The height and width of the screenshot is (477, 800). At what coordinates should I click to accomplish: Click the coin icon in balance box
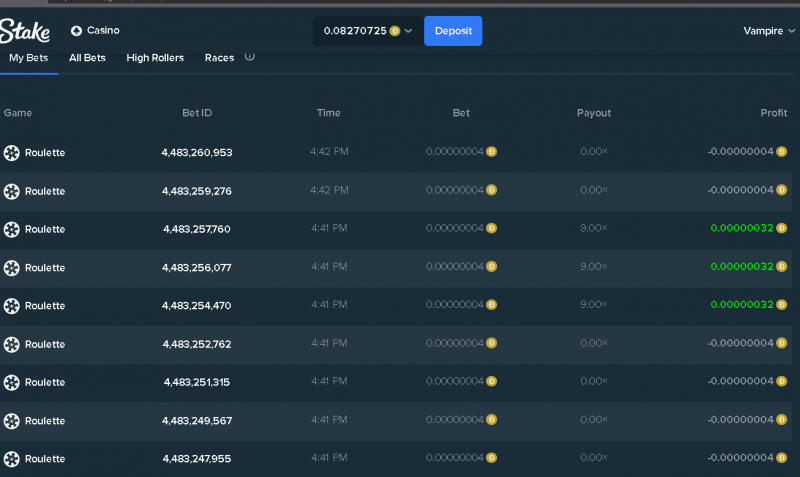click(x=394, y=31)
